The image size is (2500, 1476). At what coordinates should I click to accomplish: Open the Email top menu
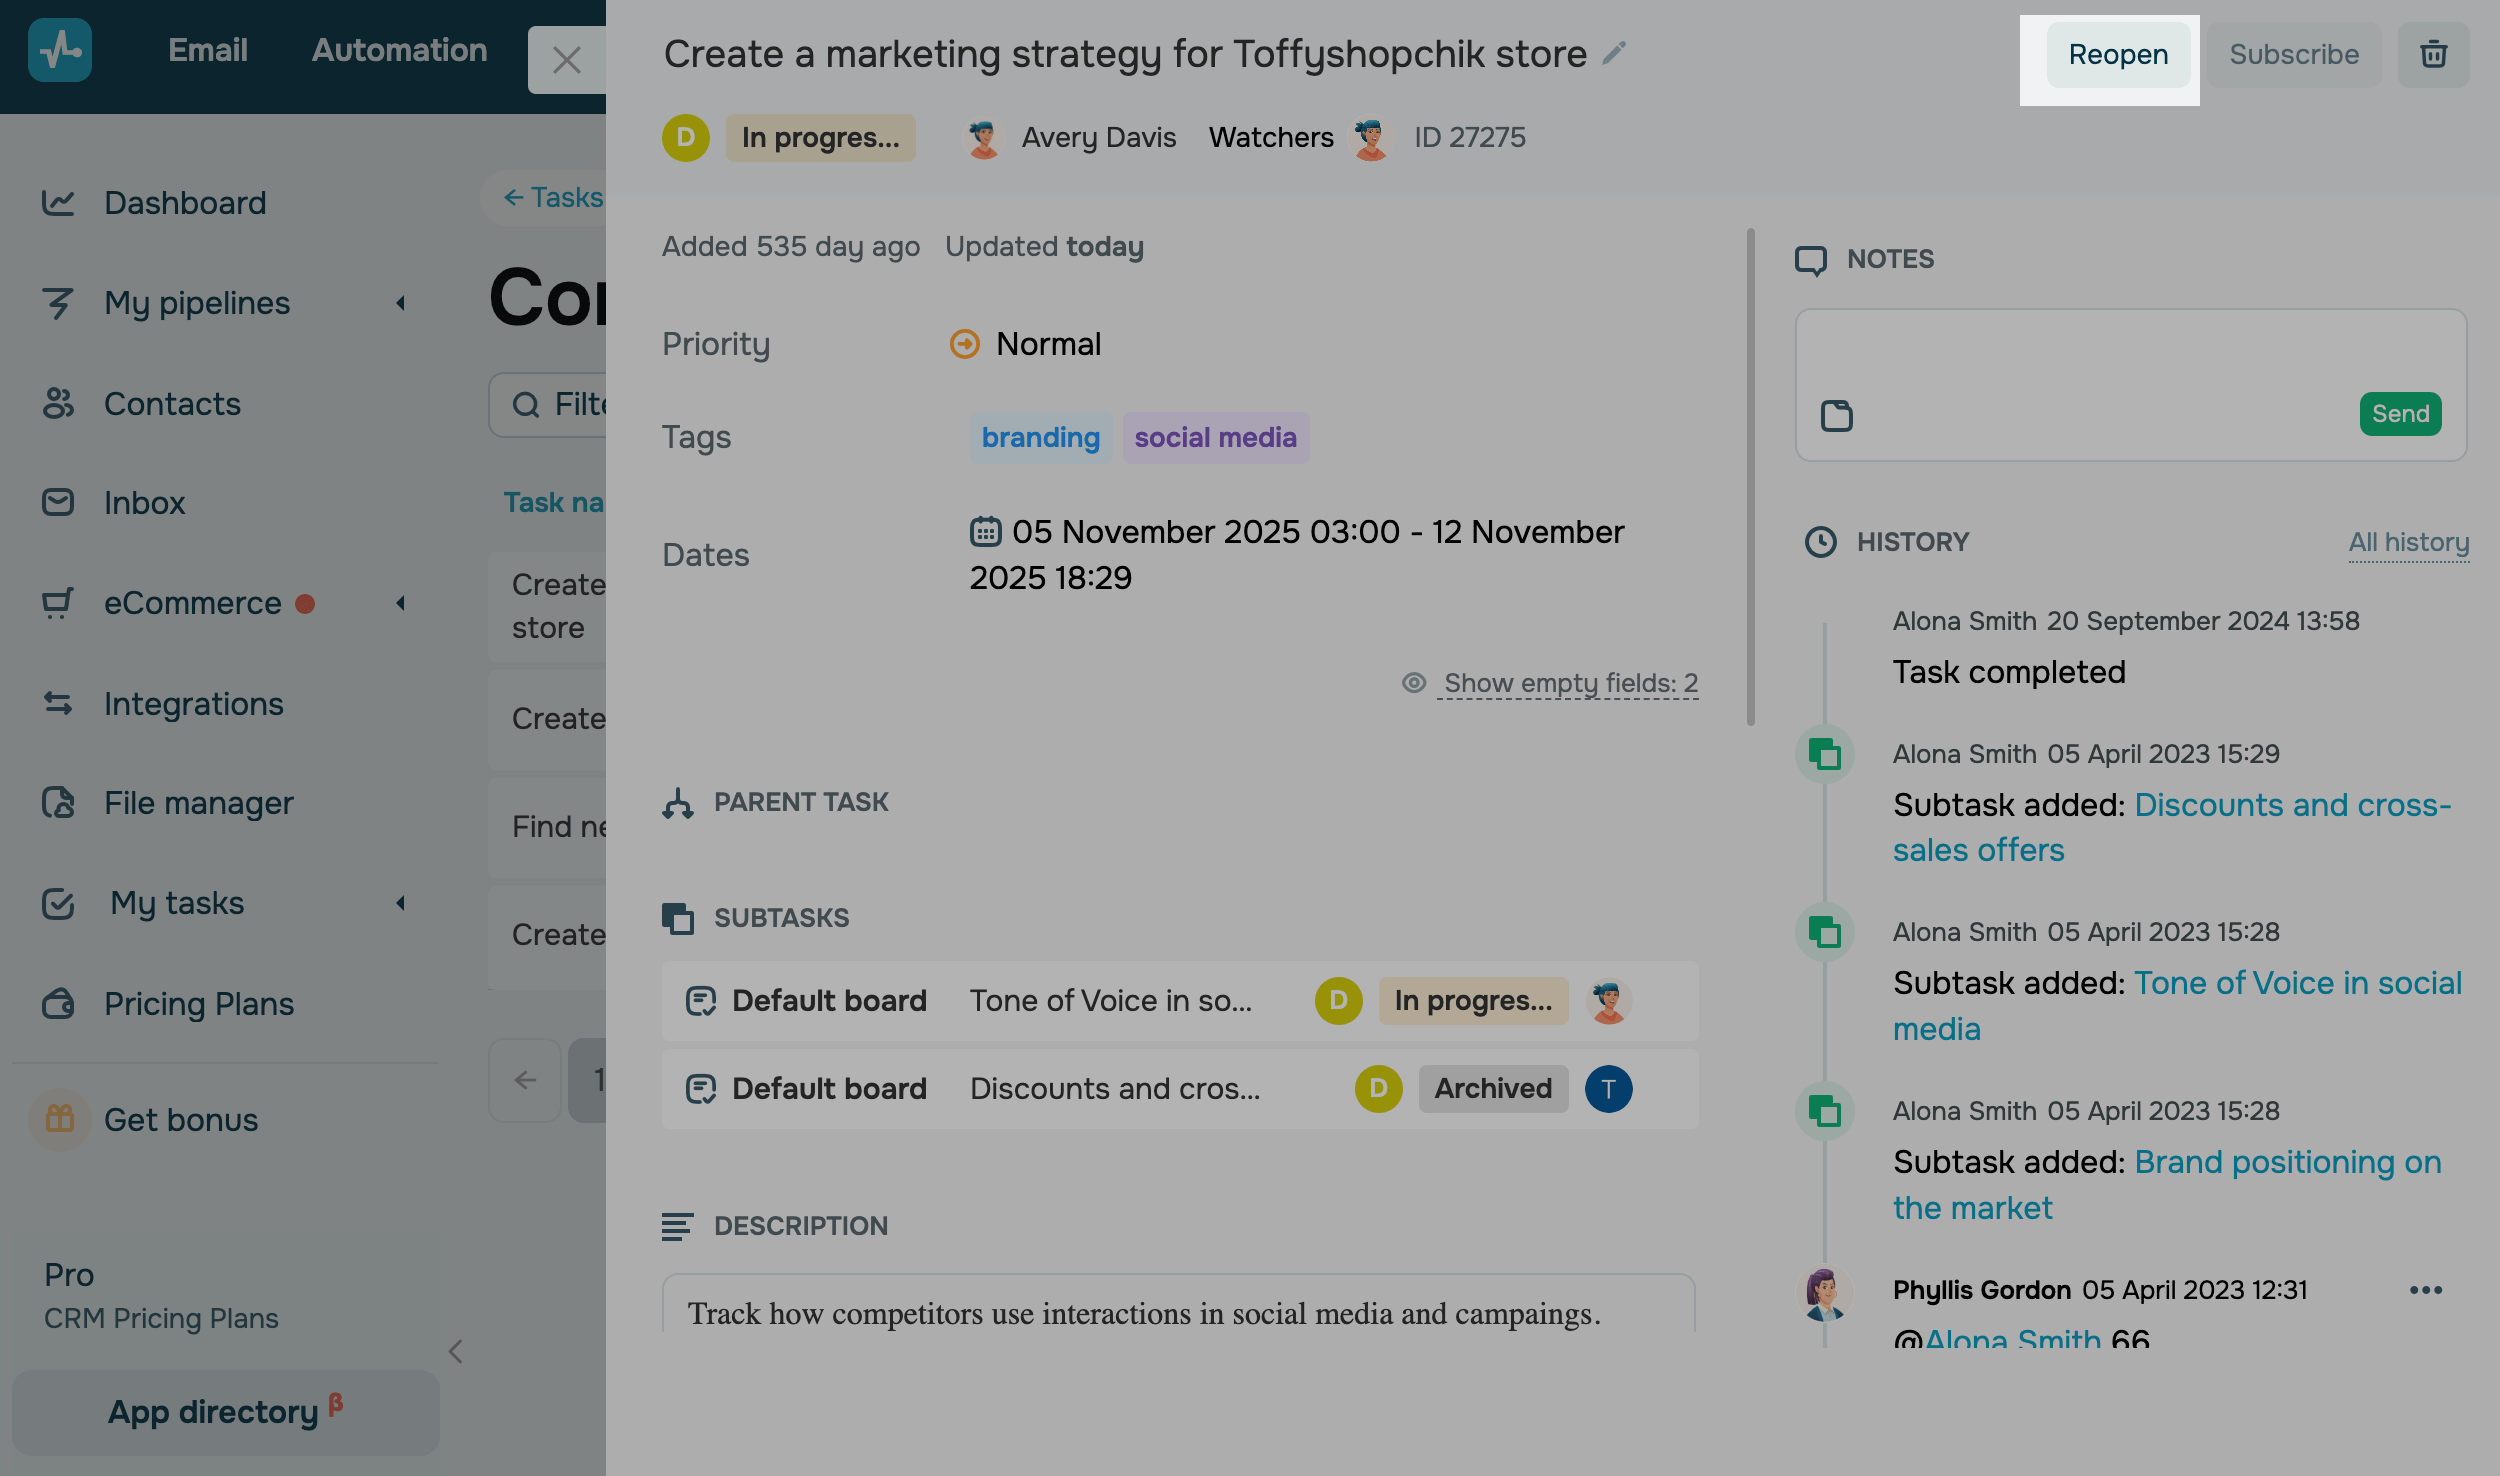point(207,50)
